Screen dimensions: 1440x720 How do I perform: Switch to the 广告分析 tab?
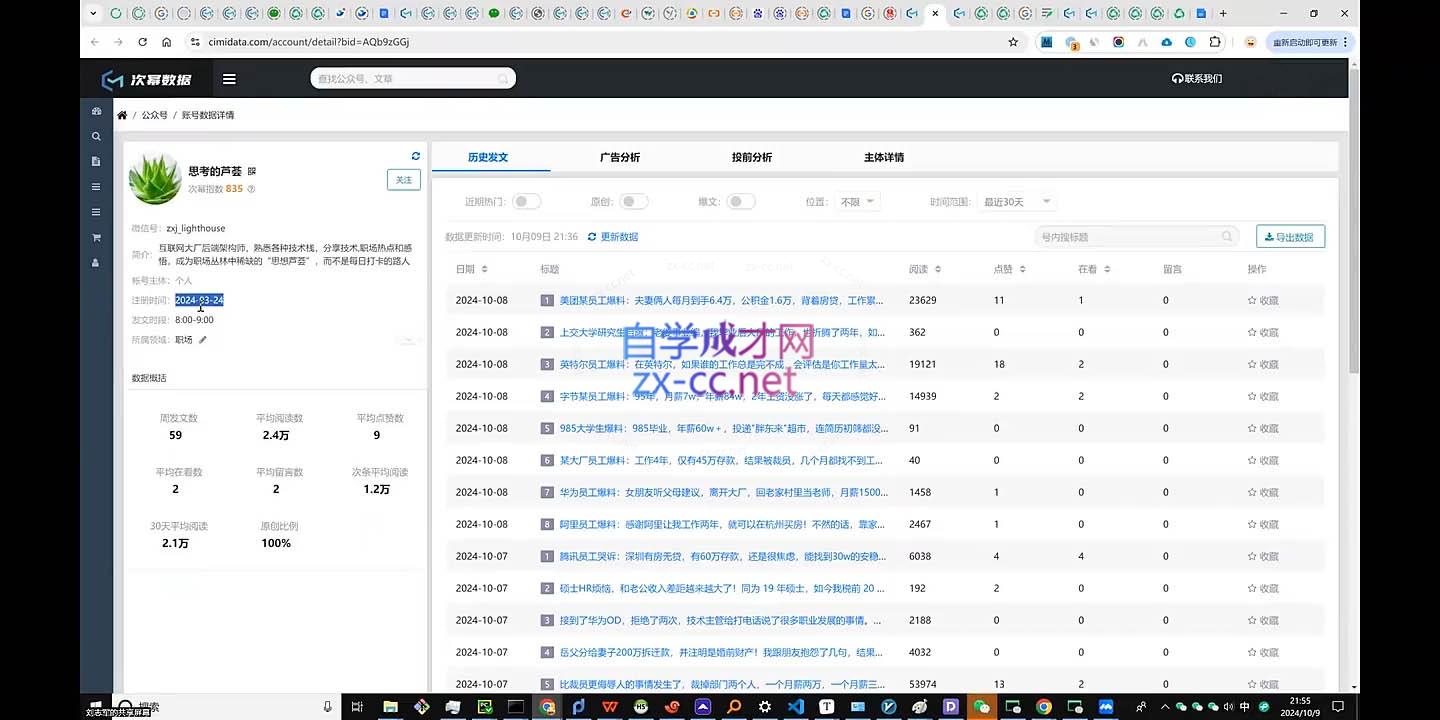(620, 157)
